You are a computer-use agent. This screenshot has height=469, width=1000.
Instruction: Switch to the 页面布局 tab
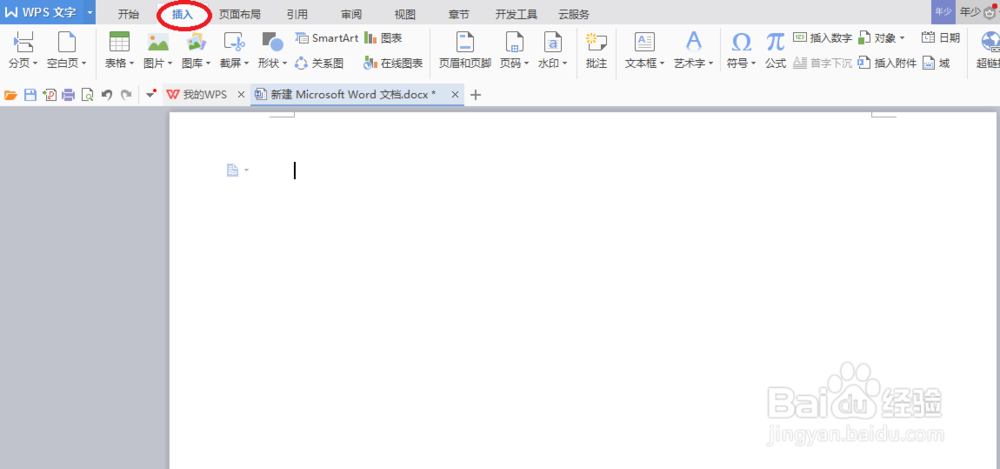239,14
